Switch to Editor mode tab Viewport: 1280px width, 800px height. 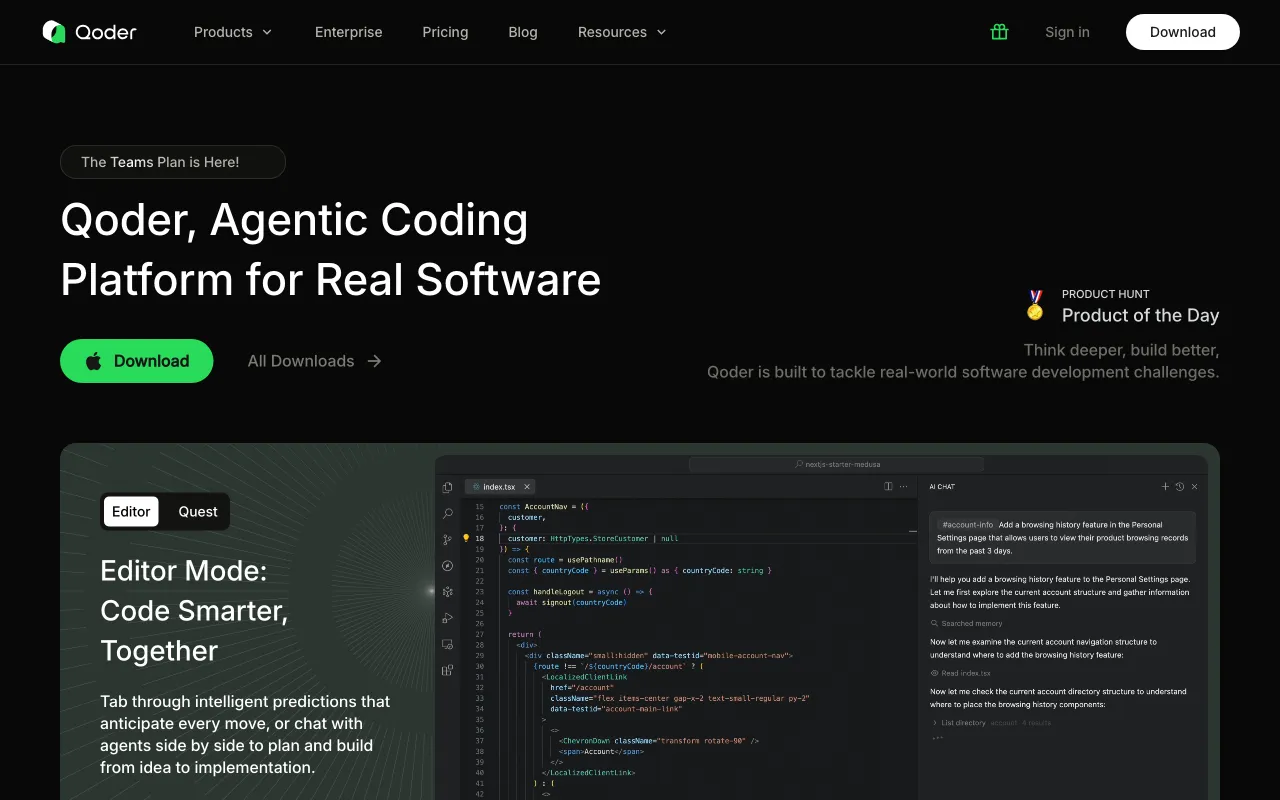[131, 512]
